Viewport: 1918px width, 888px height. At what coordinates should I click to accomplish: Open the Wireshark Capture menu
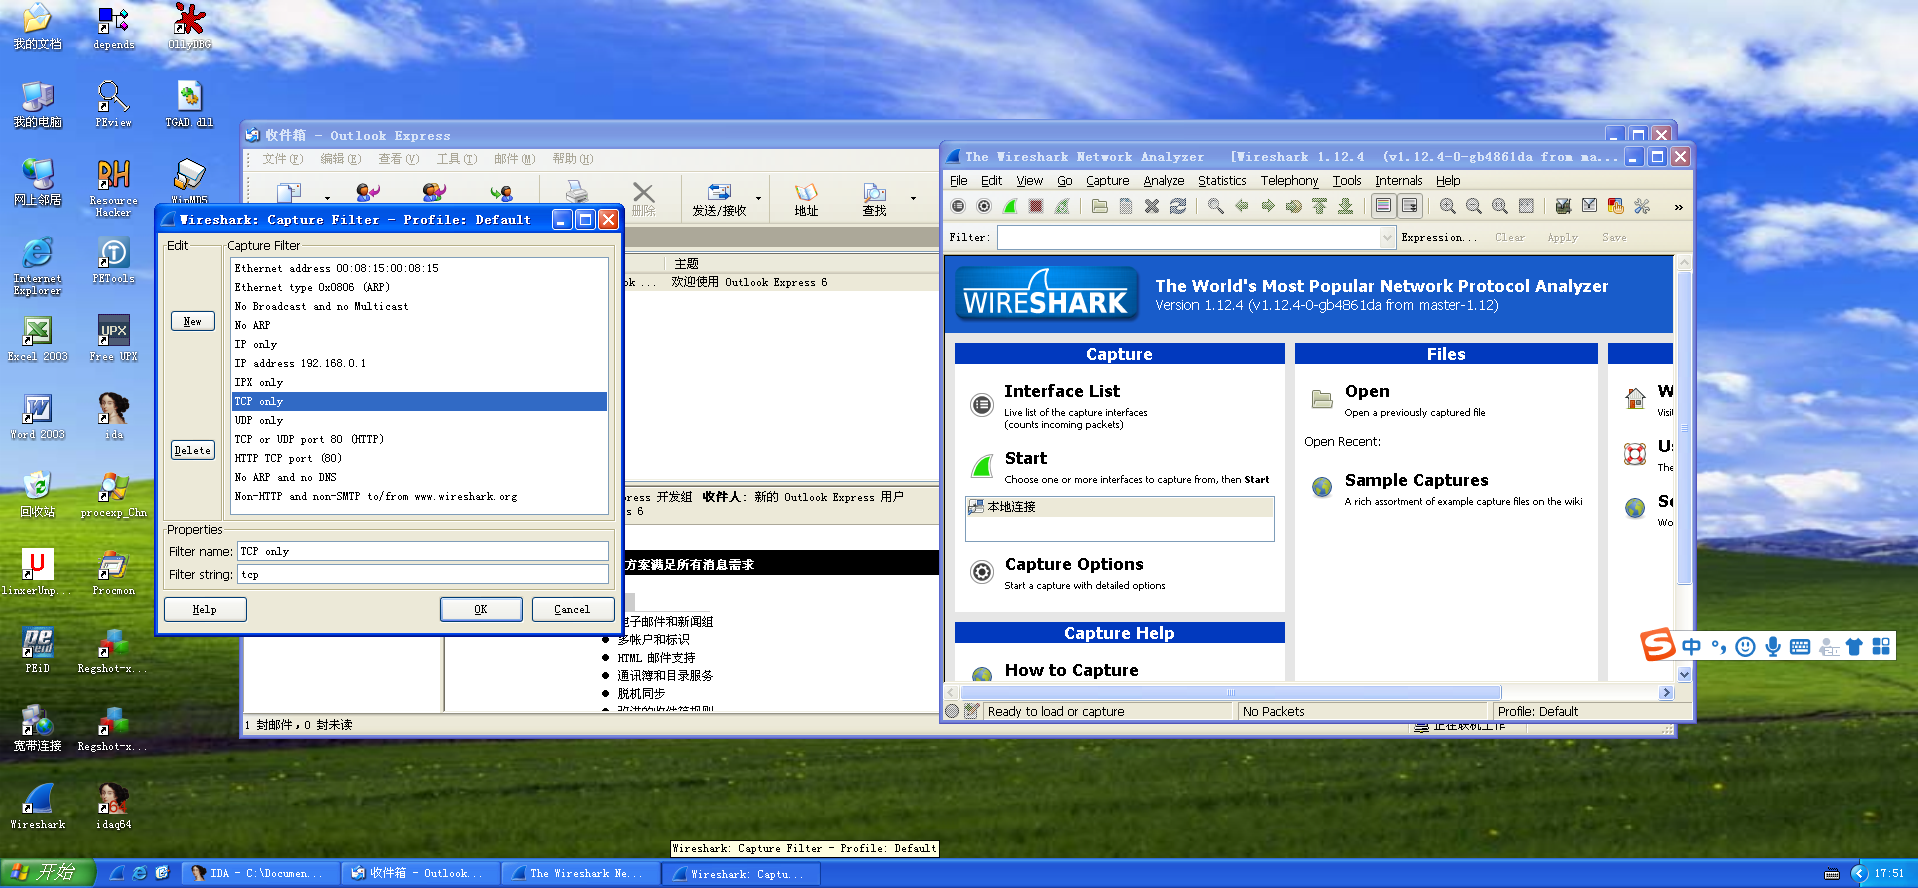tap(1108, 181)
